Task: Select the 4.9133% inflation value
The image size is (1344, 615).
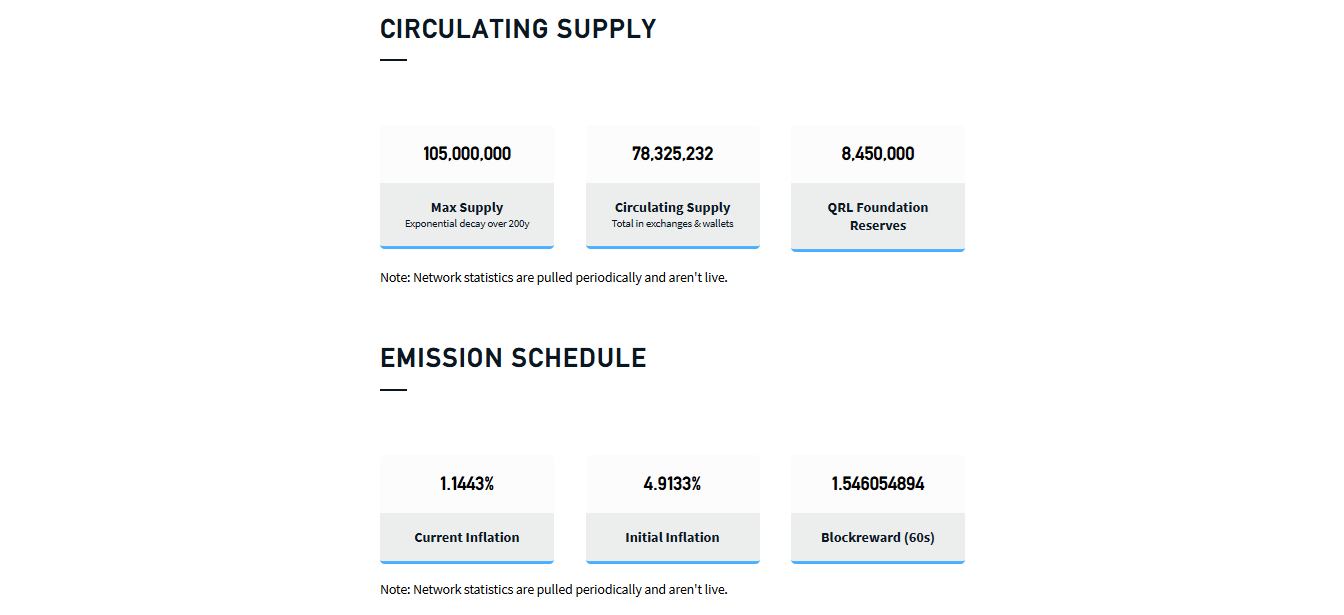Action: tap(673, 484)
